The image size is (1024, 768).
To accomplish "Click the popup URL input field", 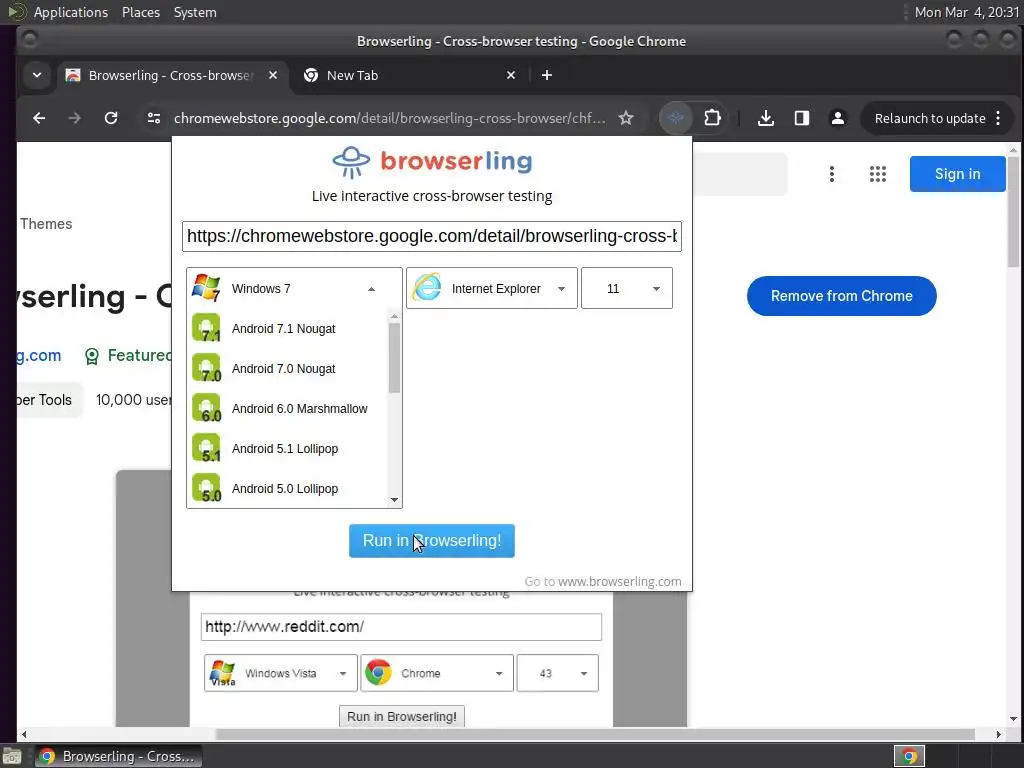I will click(x=432, y=236).
